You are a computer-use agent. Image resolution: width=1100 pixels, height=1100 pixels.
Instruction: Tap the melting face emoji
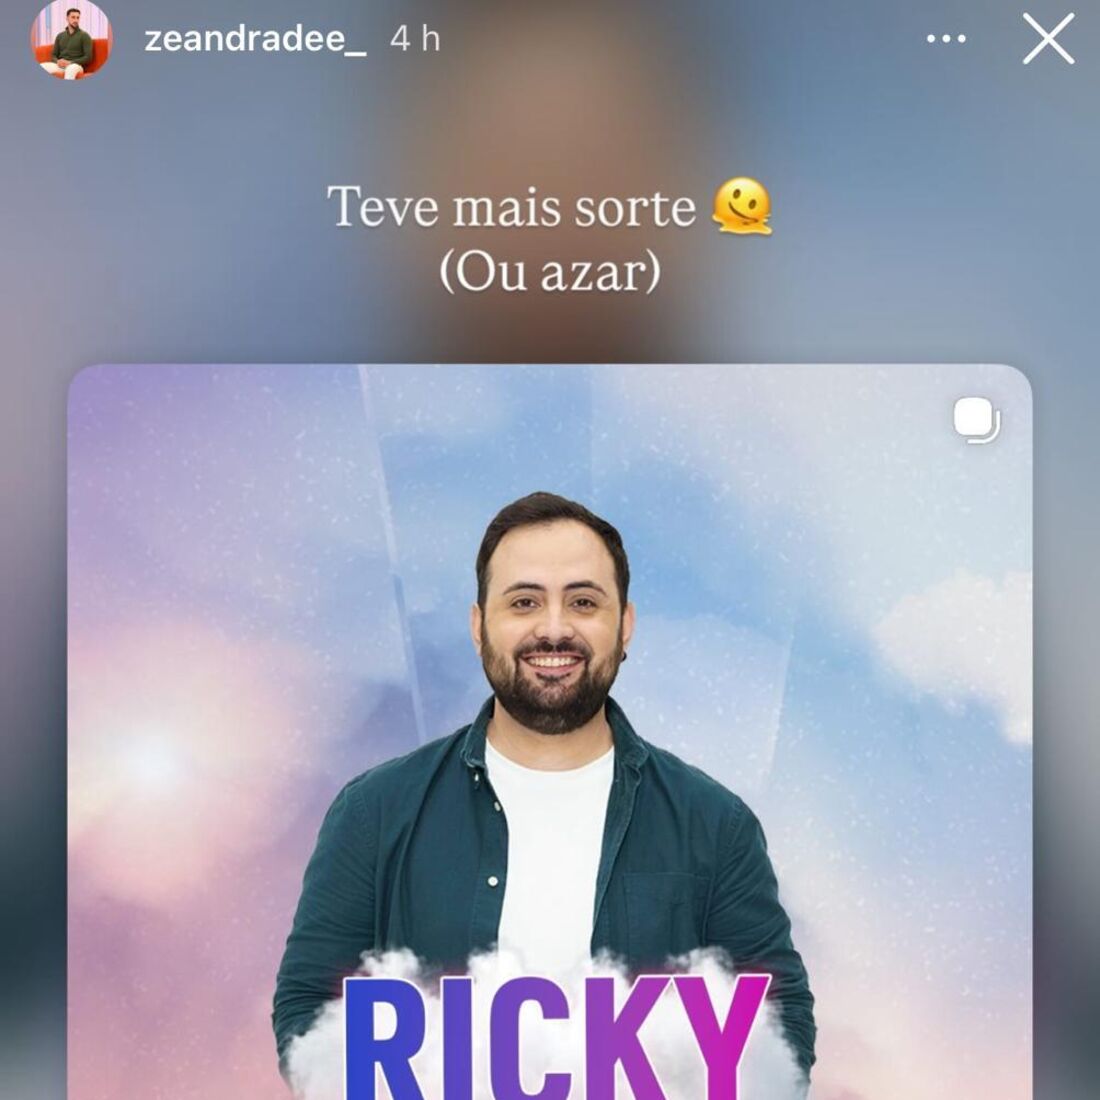(x=742, y=207)
